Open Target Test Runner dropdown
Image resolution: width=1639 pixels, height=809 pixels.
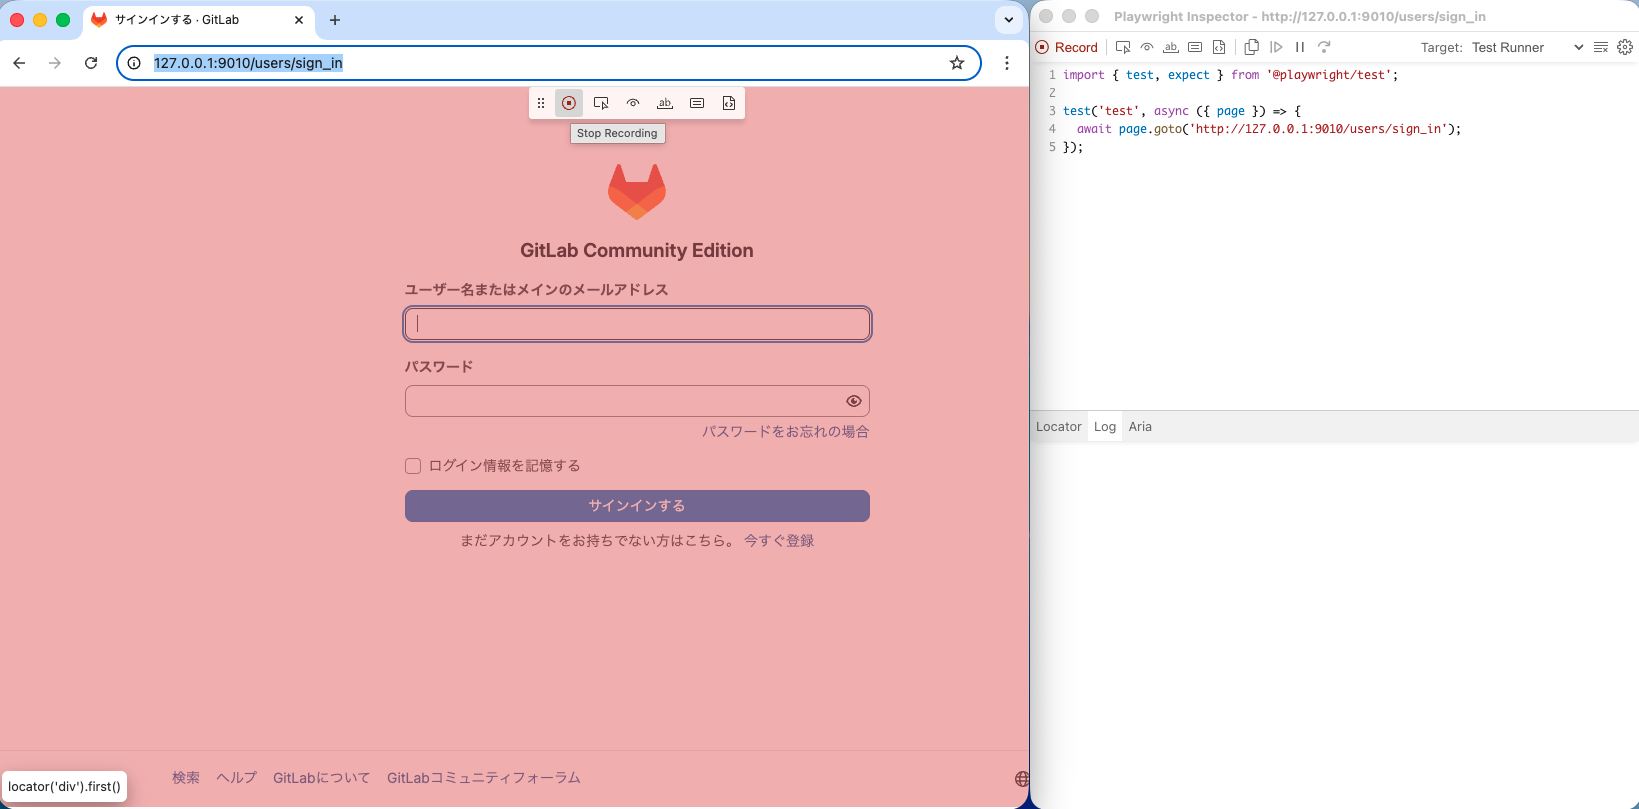point(1527,47)
